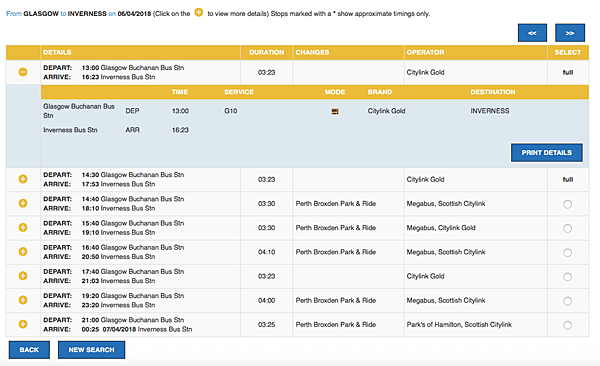Click the DURATION column header
This screenshot has width=600, height=366.
coord(267,52)
